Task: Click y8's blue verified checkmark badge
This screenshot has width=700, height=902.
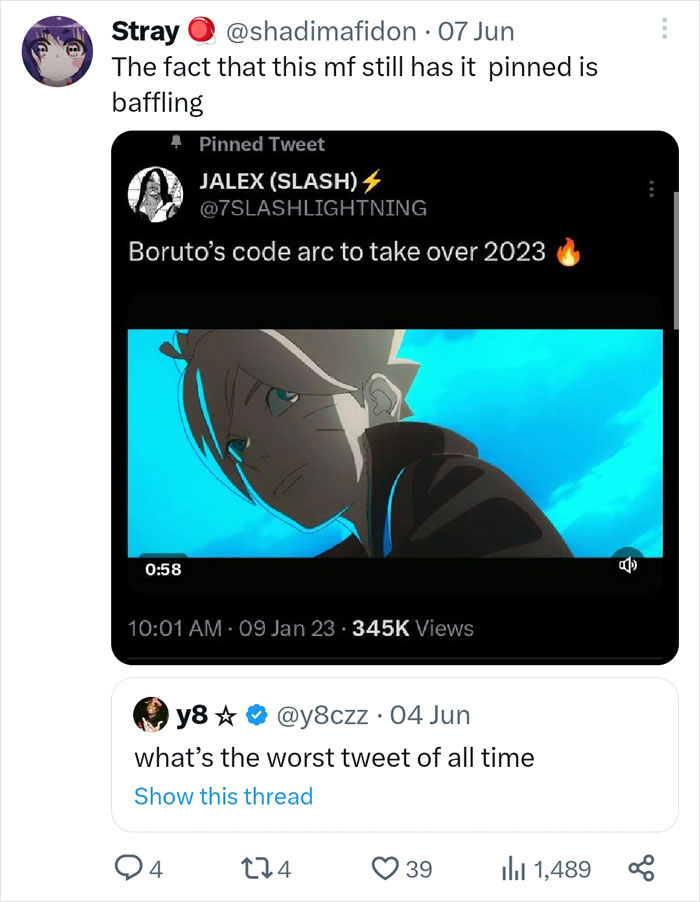Action: pos(254,713)
